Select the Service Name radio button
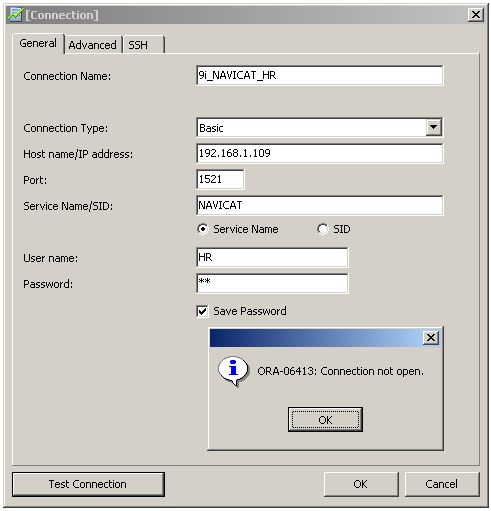This screenshot has width=491, height=511. coord(203,229)
